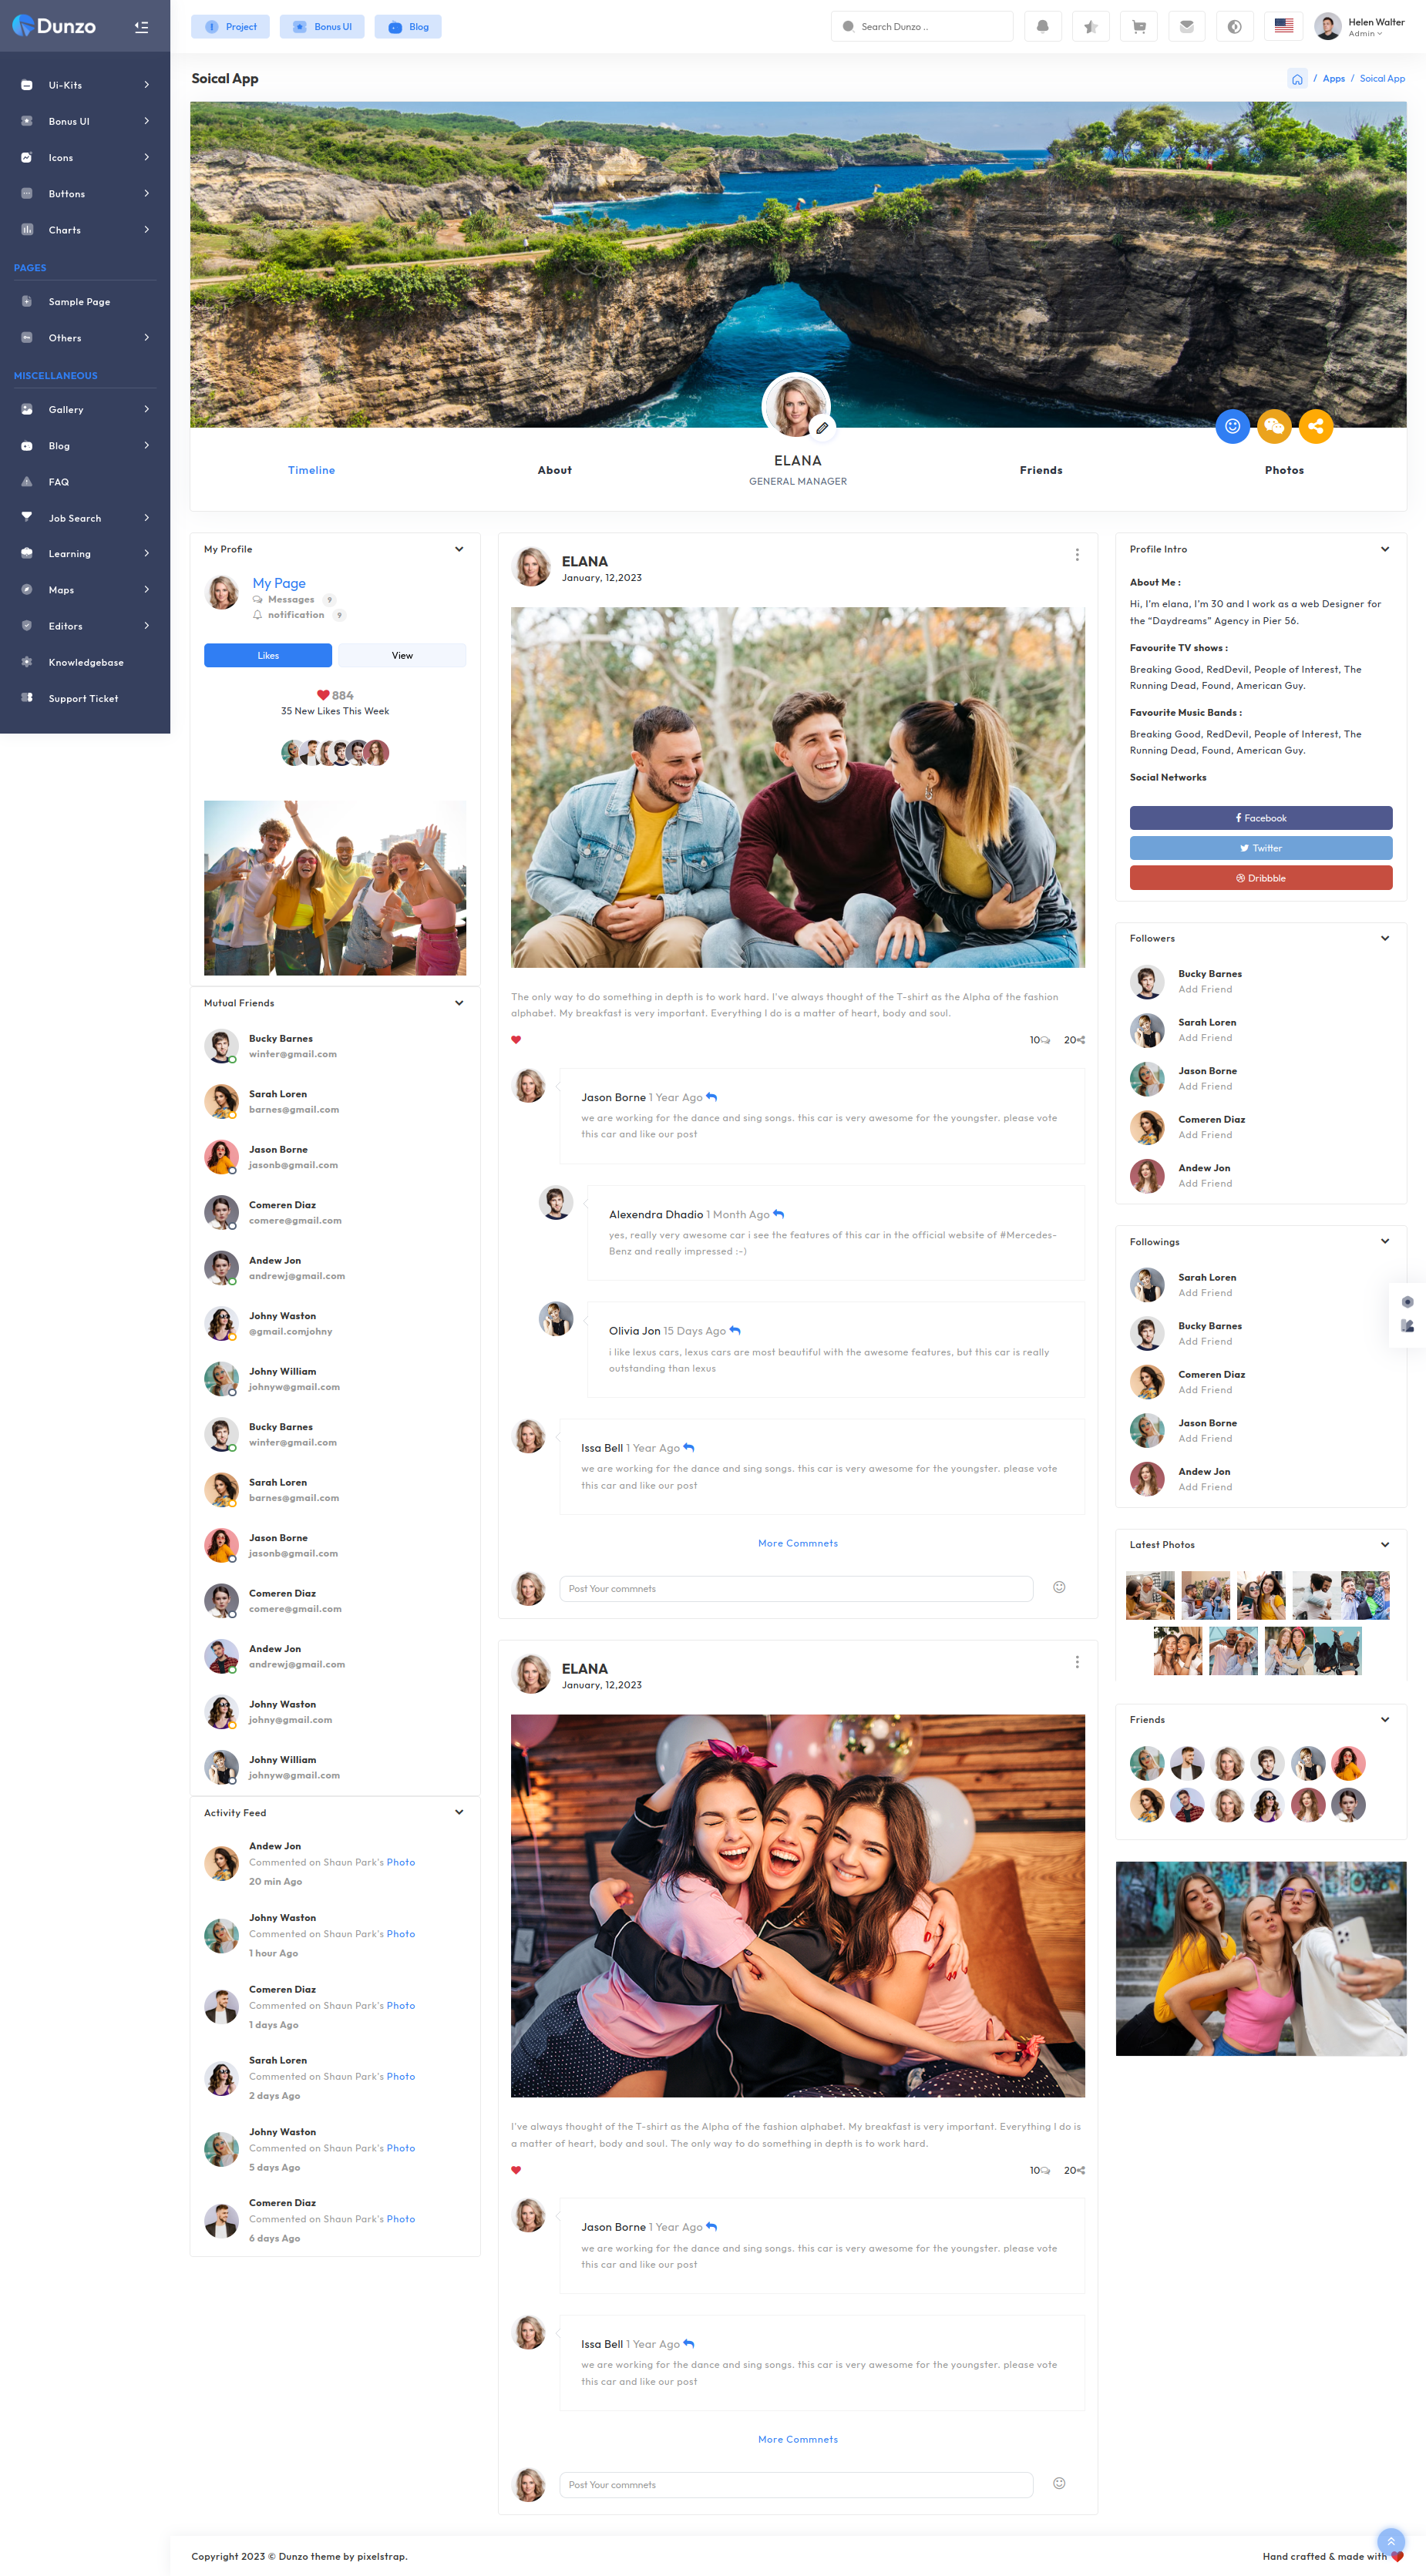
Task: Click the envelope messages icon in header
Action: click(1186, 27)
